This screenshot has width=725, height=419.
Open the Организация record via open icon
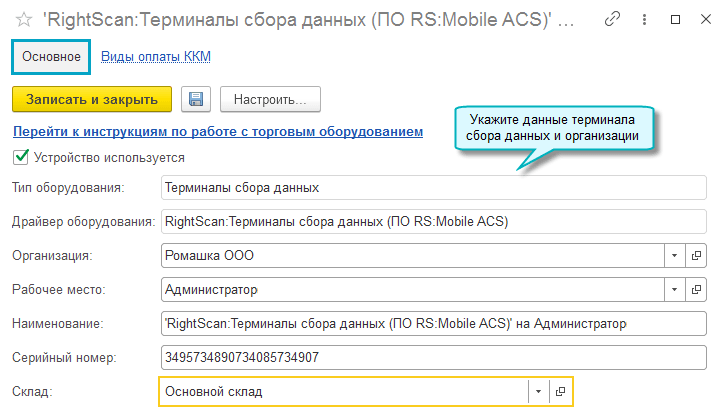point(697,255)
